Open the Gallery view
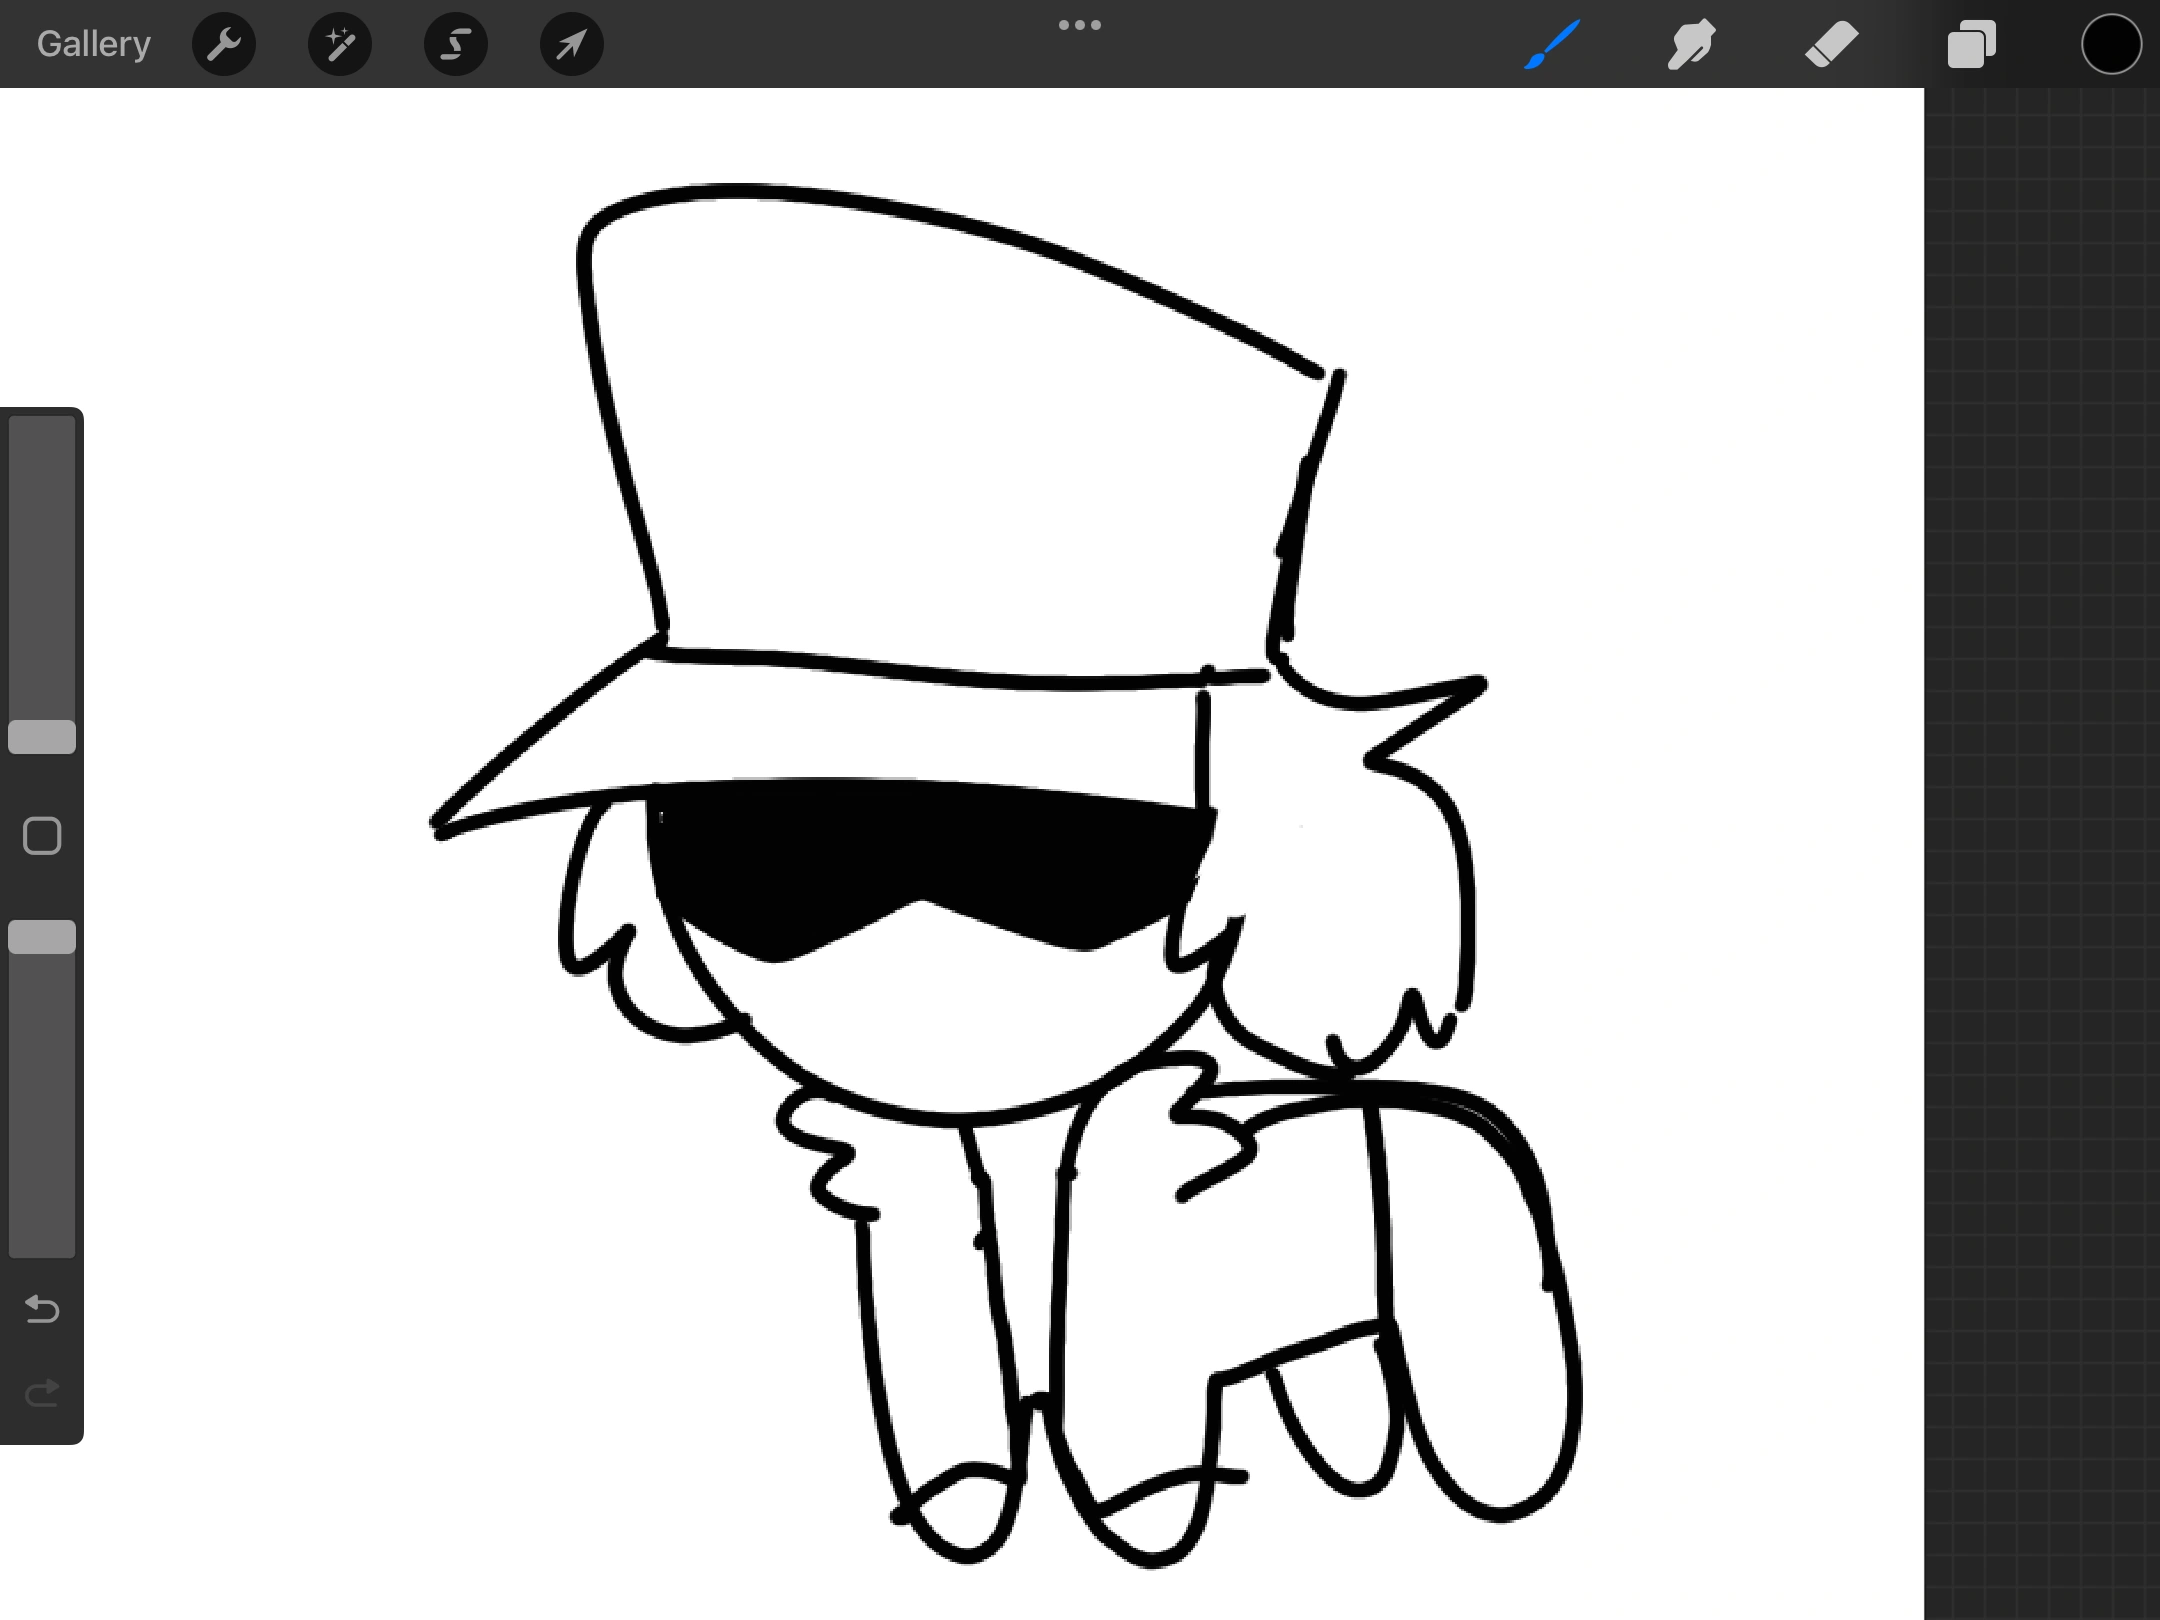 (93, 44)
